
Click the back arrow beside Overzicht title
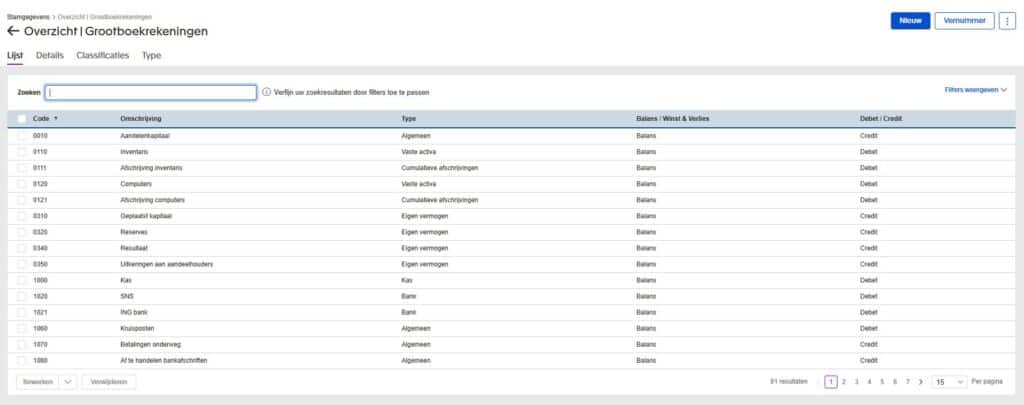click(x=13, y=32)
